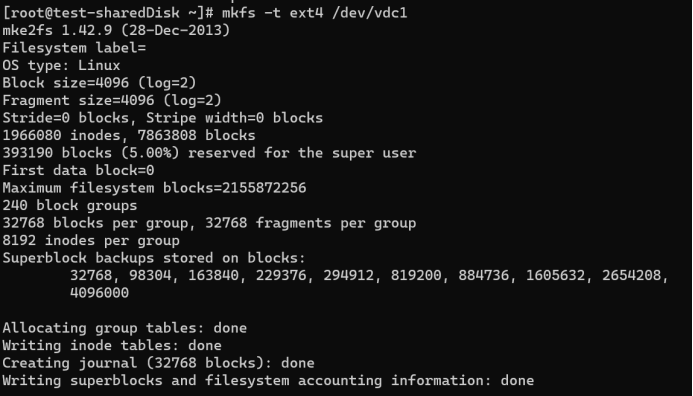Click the 393190 blocks reserved line

pos(209,153)
